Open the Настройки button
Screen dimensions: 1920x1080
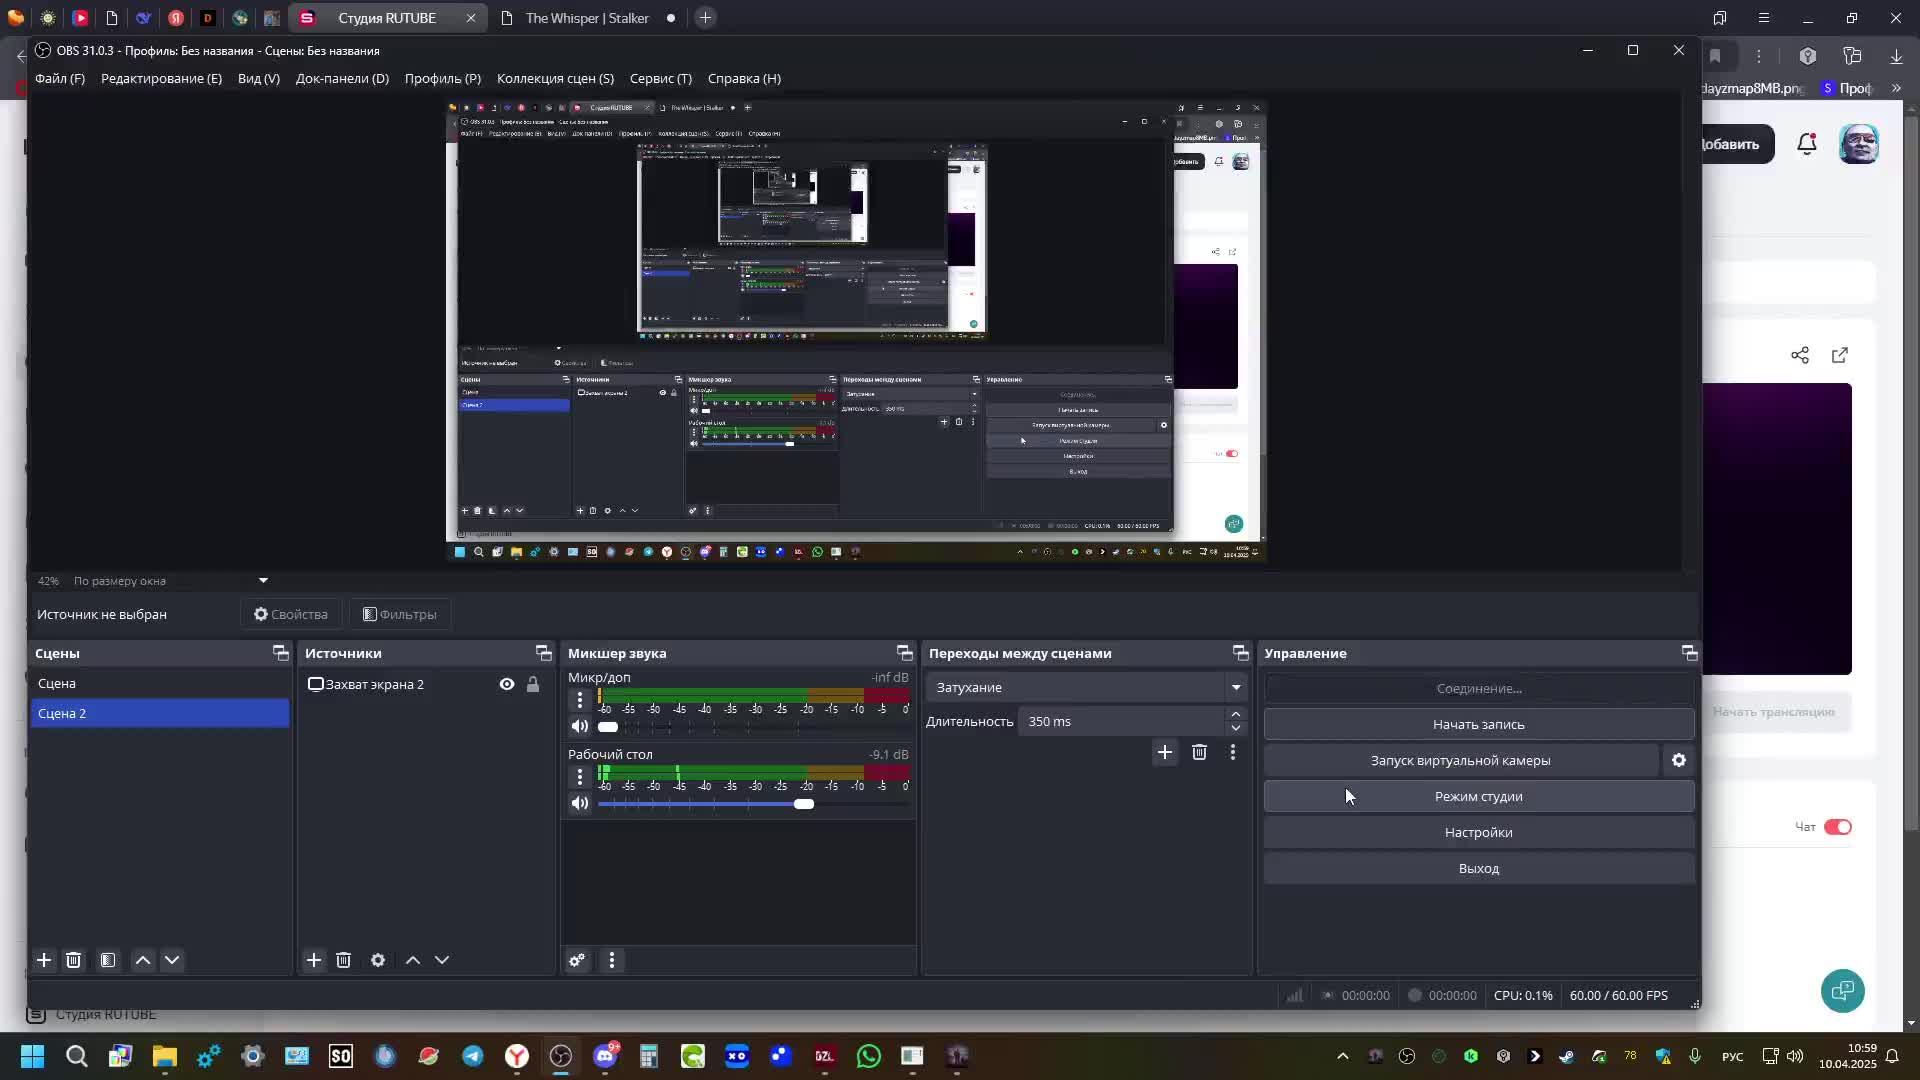pyautogui.click(x=1478, y=832)
